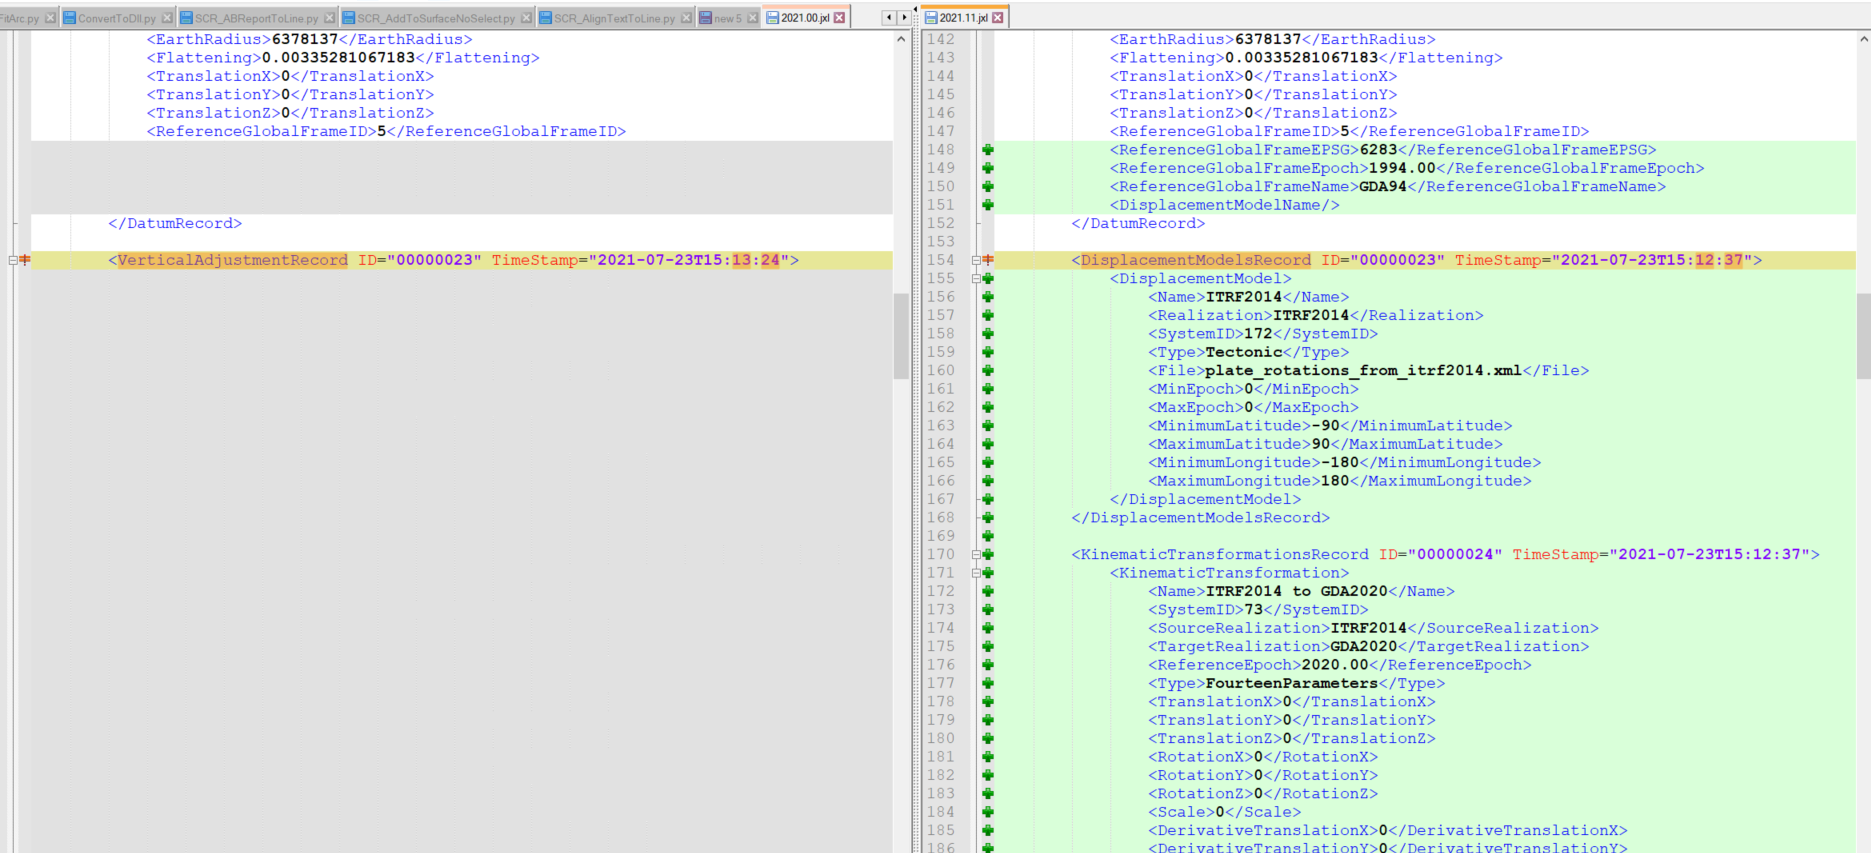Click the added-line plus marker on line 148
Screen dimensions: 1871x853
click(x=988, y=150)
